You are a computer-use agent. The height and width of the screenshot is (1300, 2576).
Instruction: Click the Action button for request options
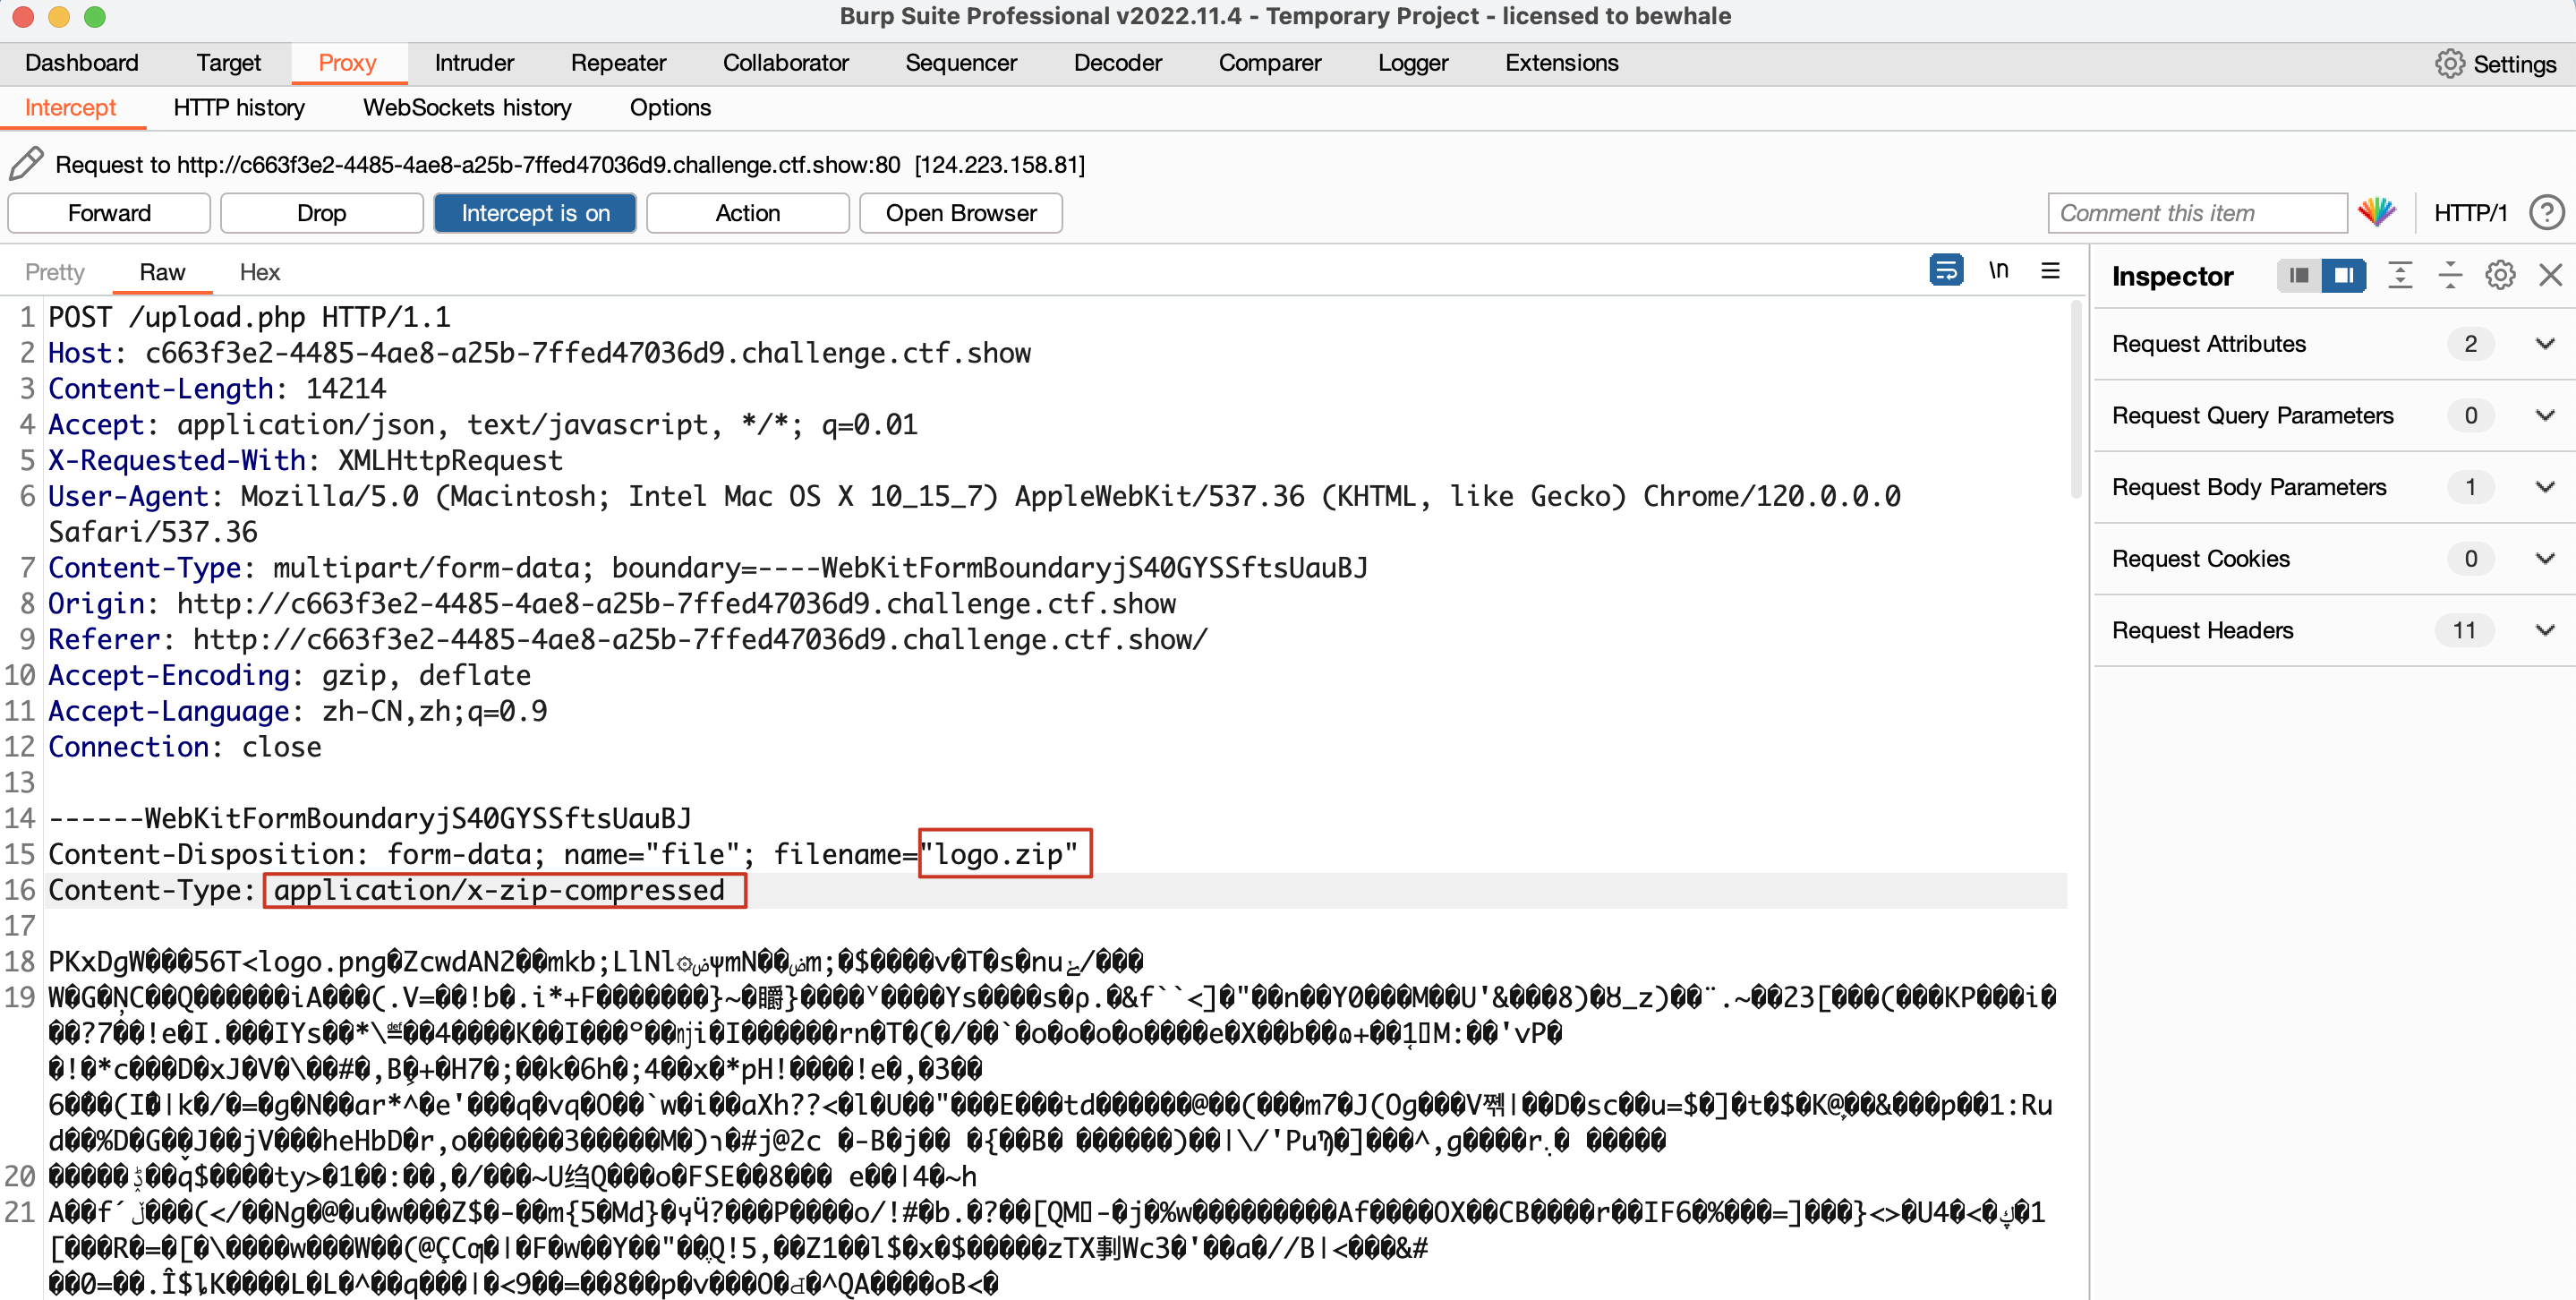[745, 212]
